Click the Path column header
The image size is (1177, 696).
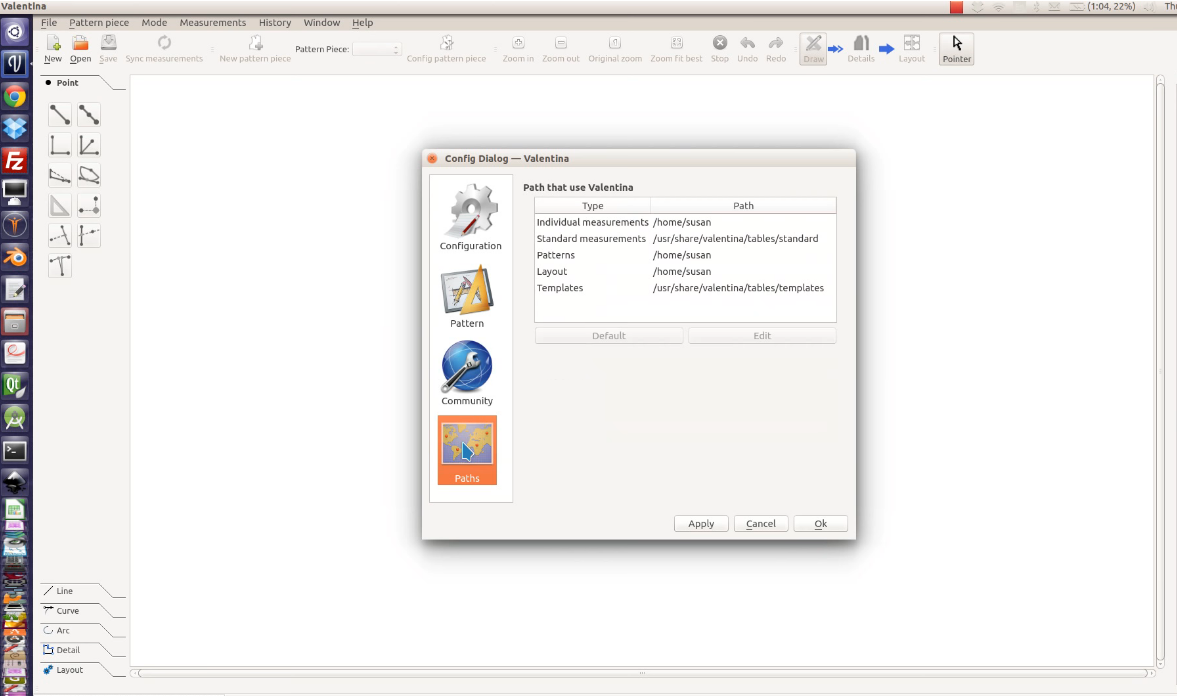tap(743, 206)
